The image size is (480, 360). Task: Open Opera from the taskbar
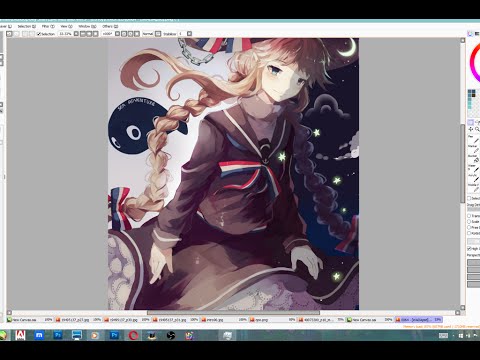coord(133,335)
